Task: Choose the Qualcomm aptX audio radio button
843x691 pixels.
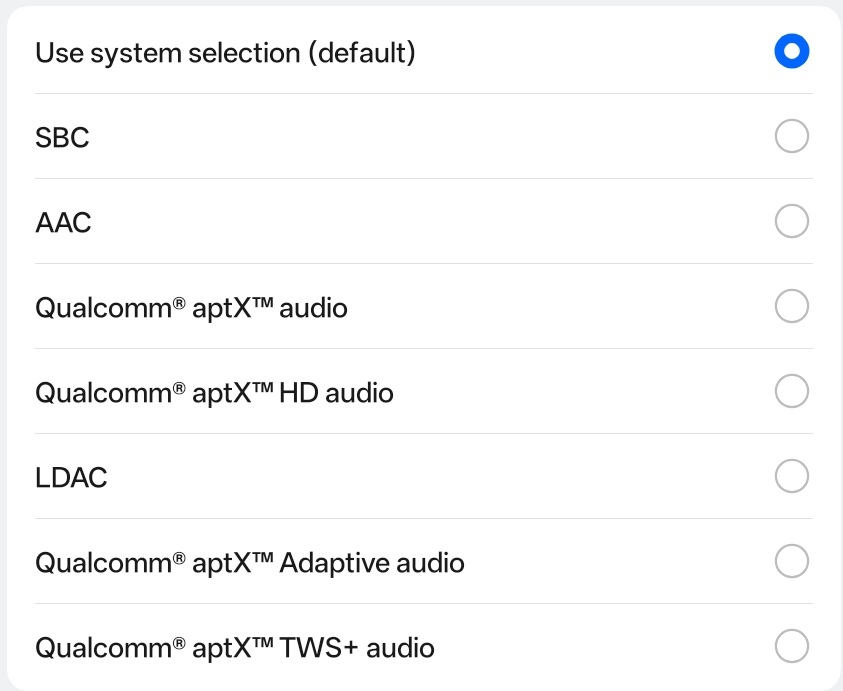Action: point(791,306)
